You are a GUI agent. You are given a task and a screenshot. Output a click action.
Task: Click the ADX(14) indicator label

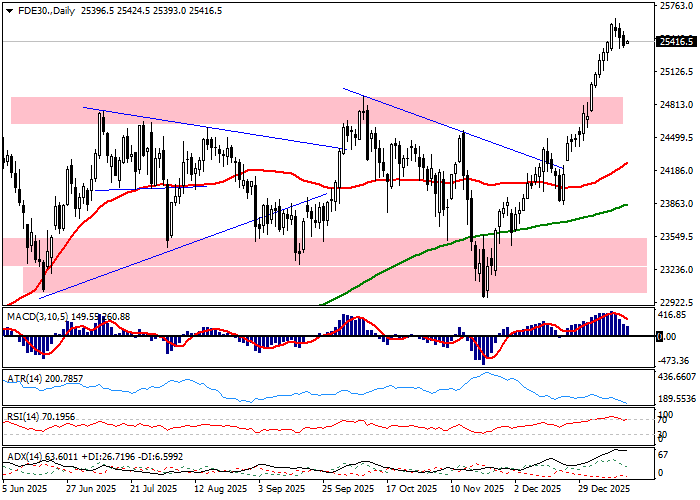27,456
